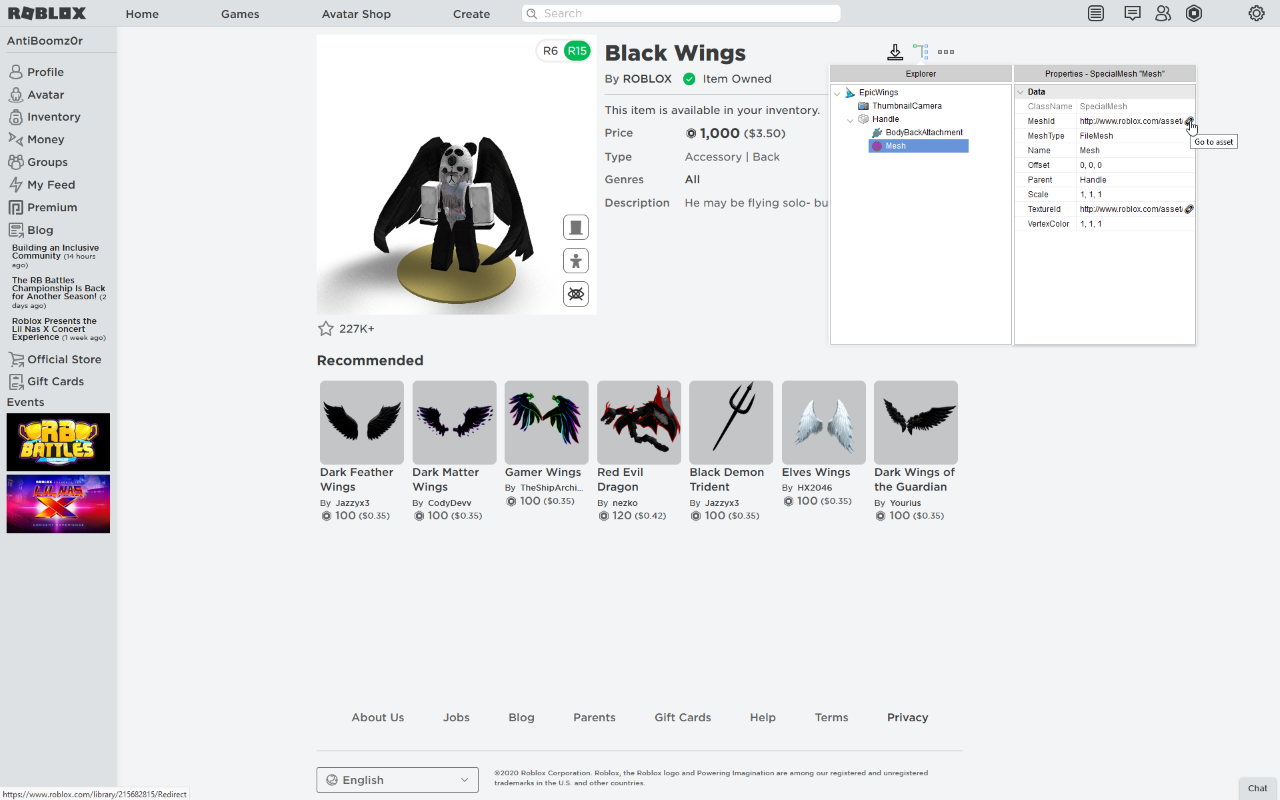
Task: Collapse the EpicWings tree node
Action: pyautogui.click(x=837, y=93)
